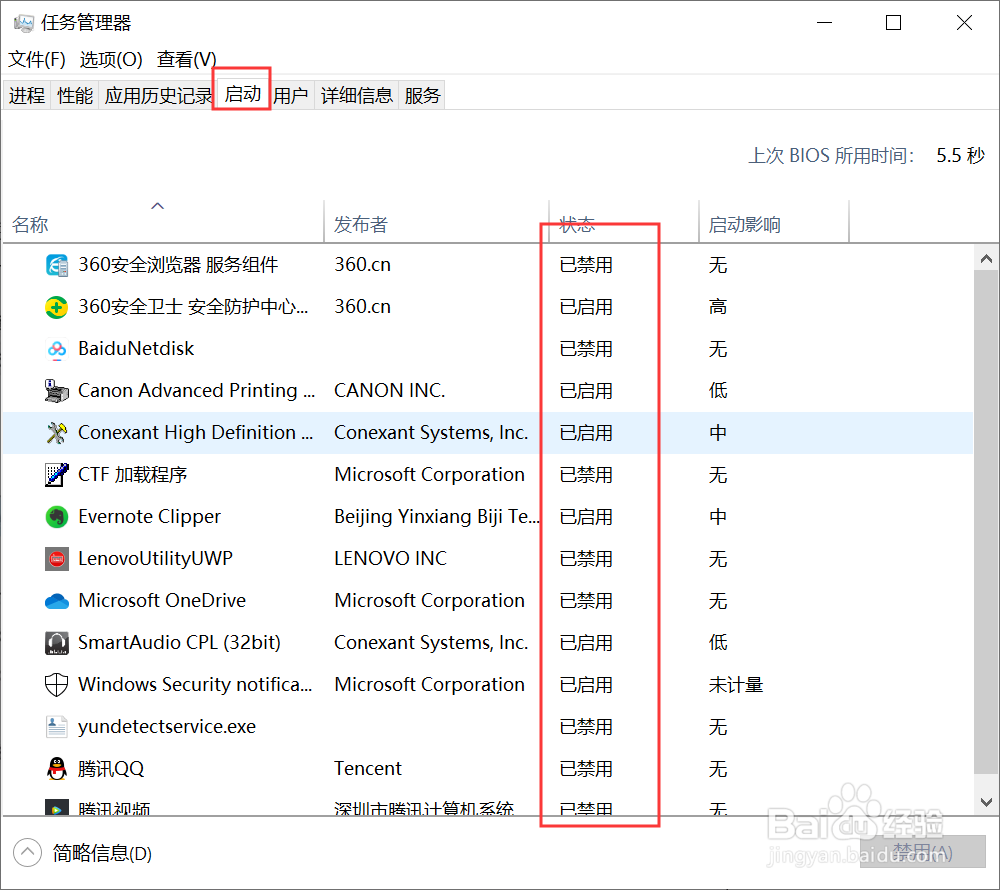The height and width of the screenshot is (890, 1000).
Task: Close the Task Manager window
Action: click(964, 23)
